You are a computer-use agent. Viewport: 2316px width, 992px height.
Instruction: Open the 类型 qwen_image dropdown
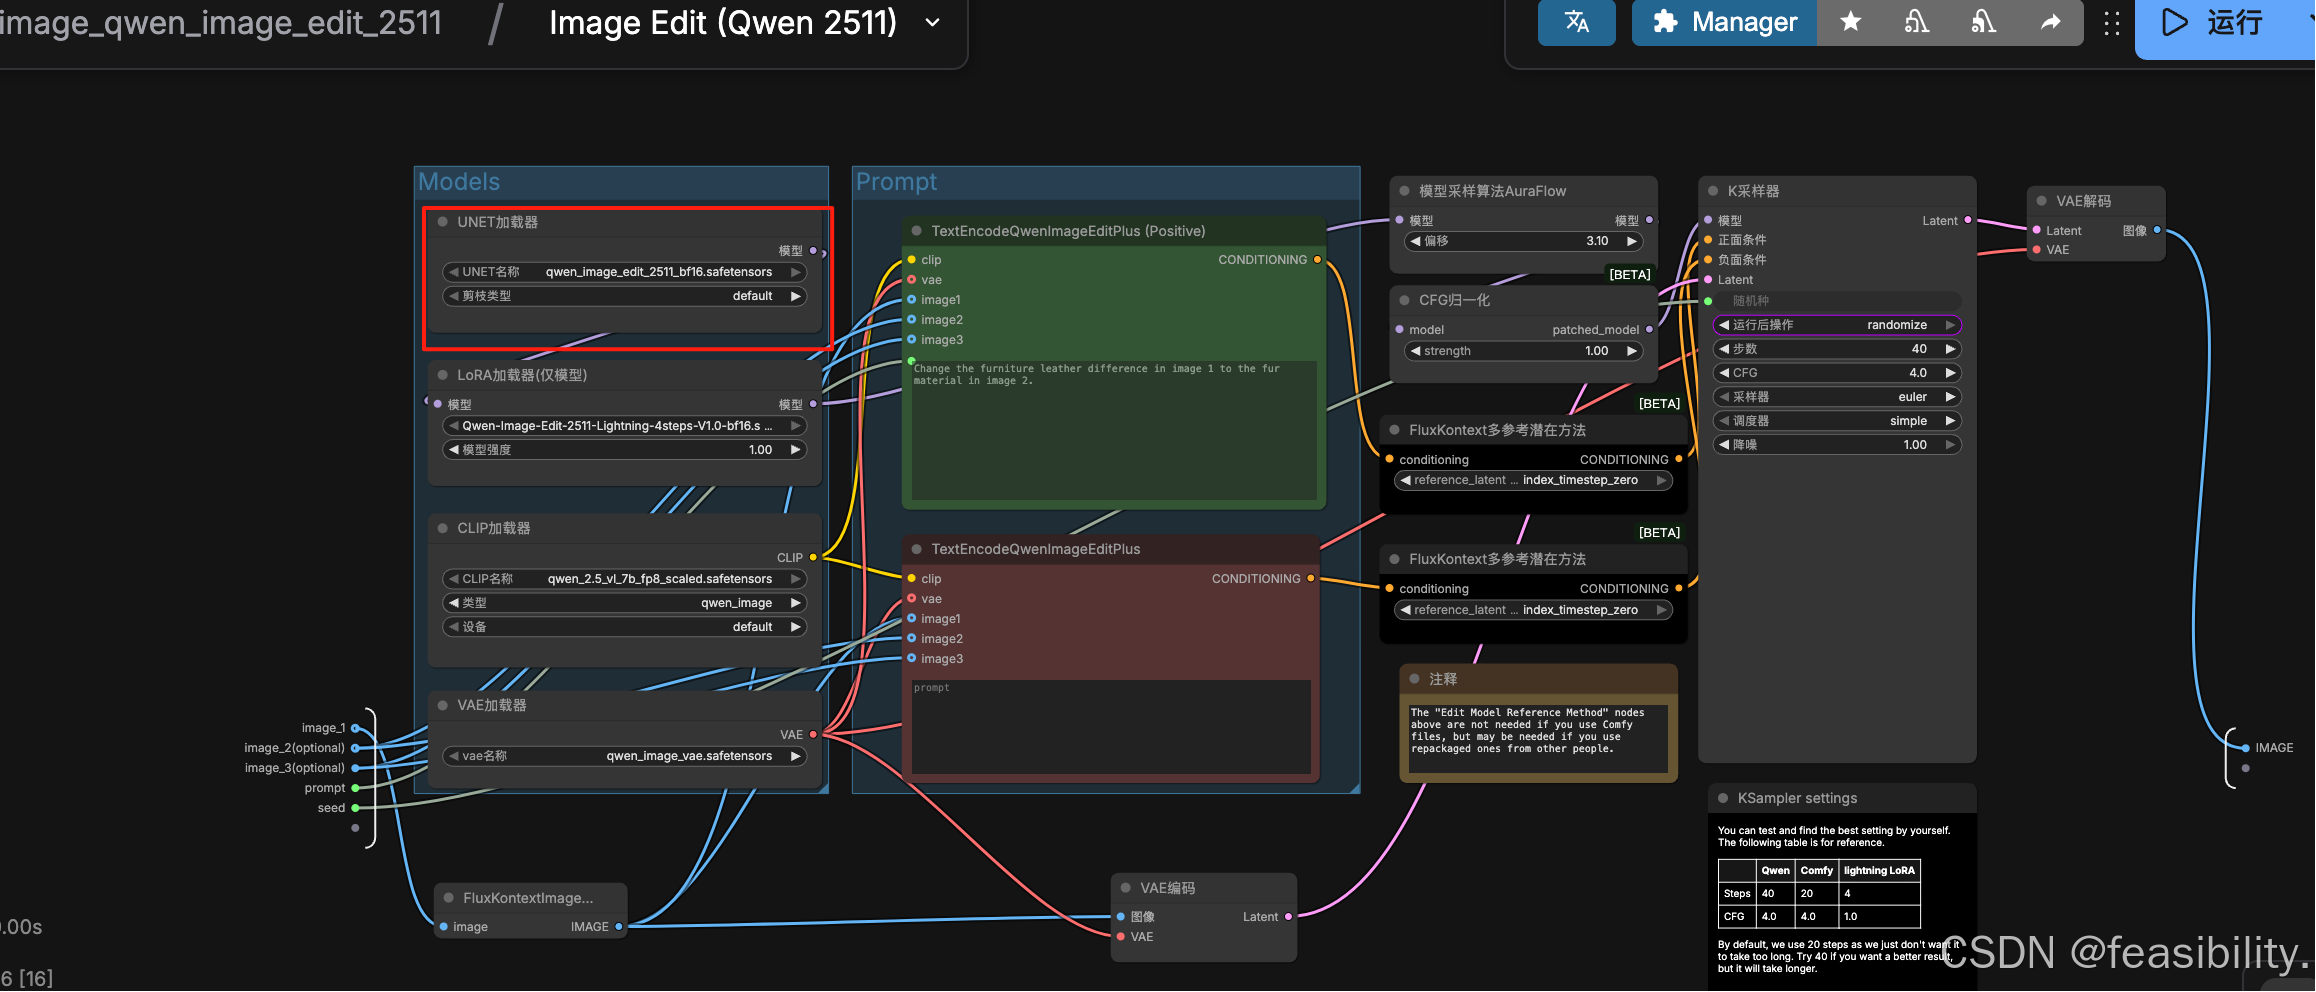pyautogui.click(x=625, y=603)
